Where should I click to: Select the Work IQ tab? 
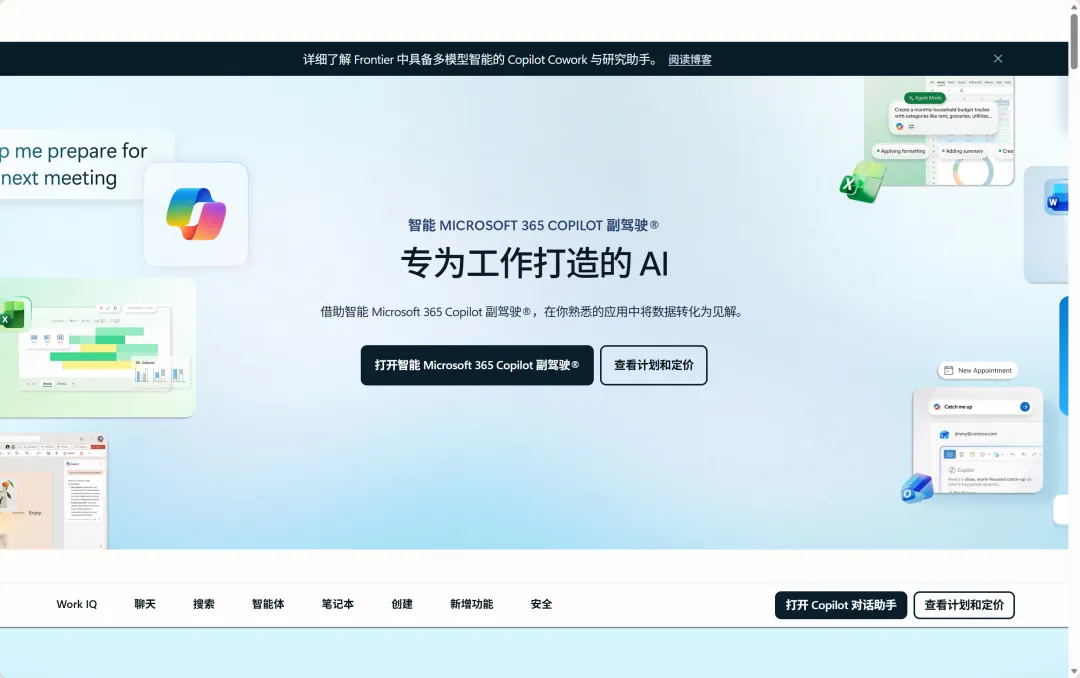[76, 604]
